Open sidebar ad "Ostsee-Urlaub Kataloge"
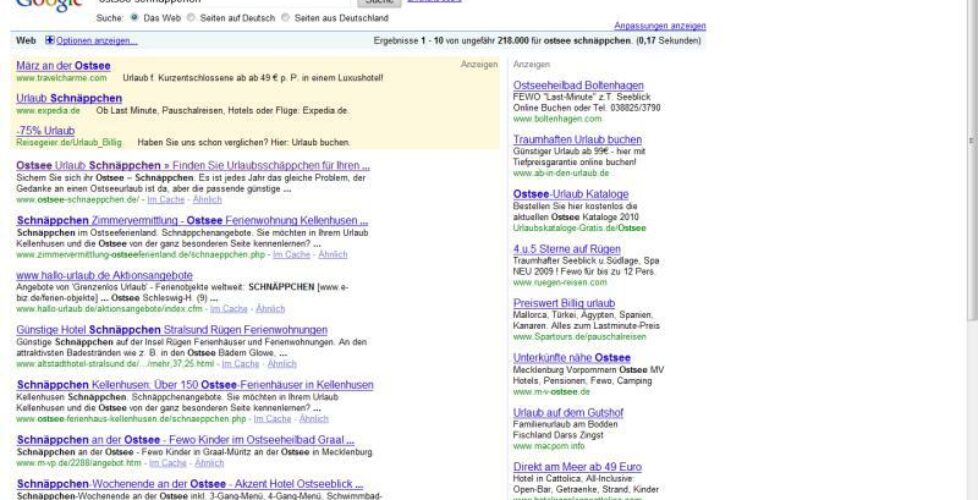Viewport: 978px width, 500px height. pyautogui.click(x=571, y=195)
